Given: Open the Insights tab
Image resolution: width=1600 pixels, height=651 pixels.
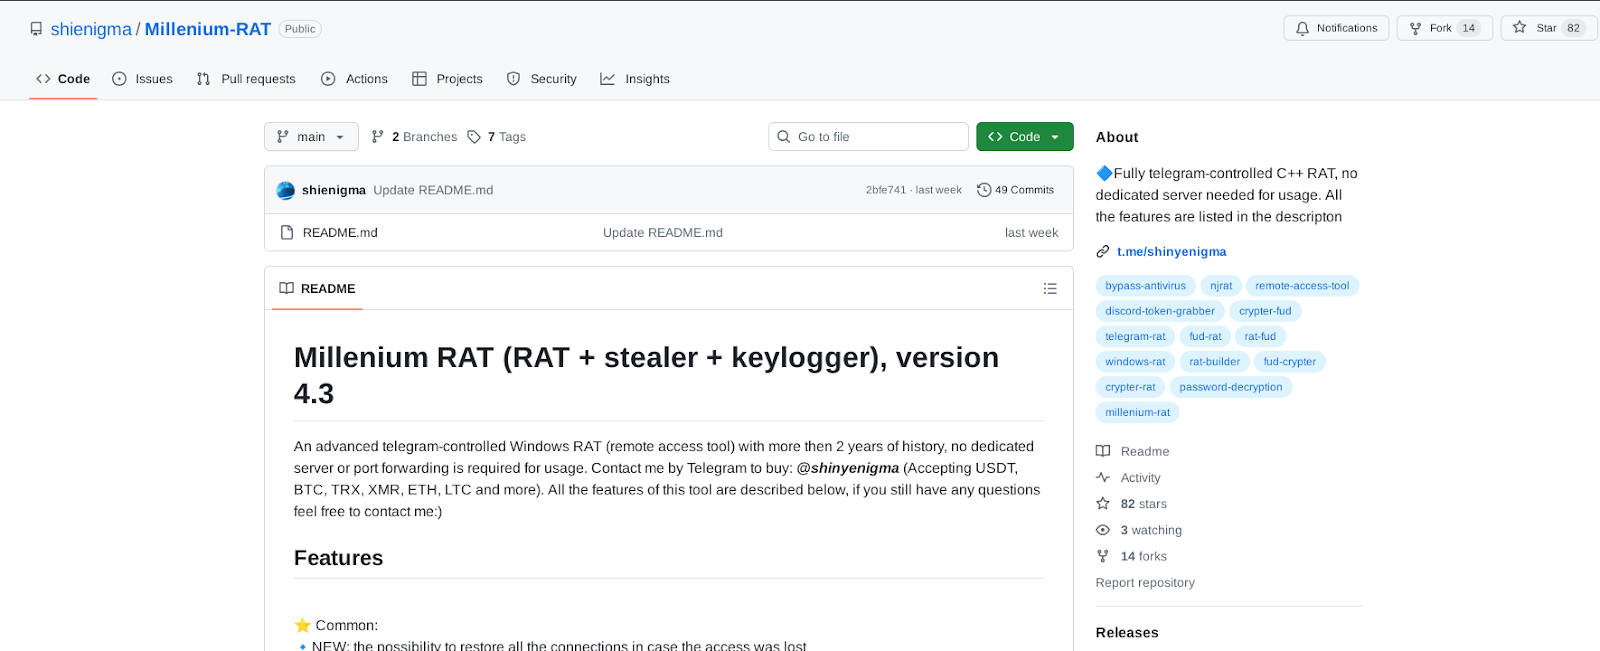Looking at the screenshot, I should (635, 79).
